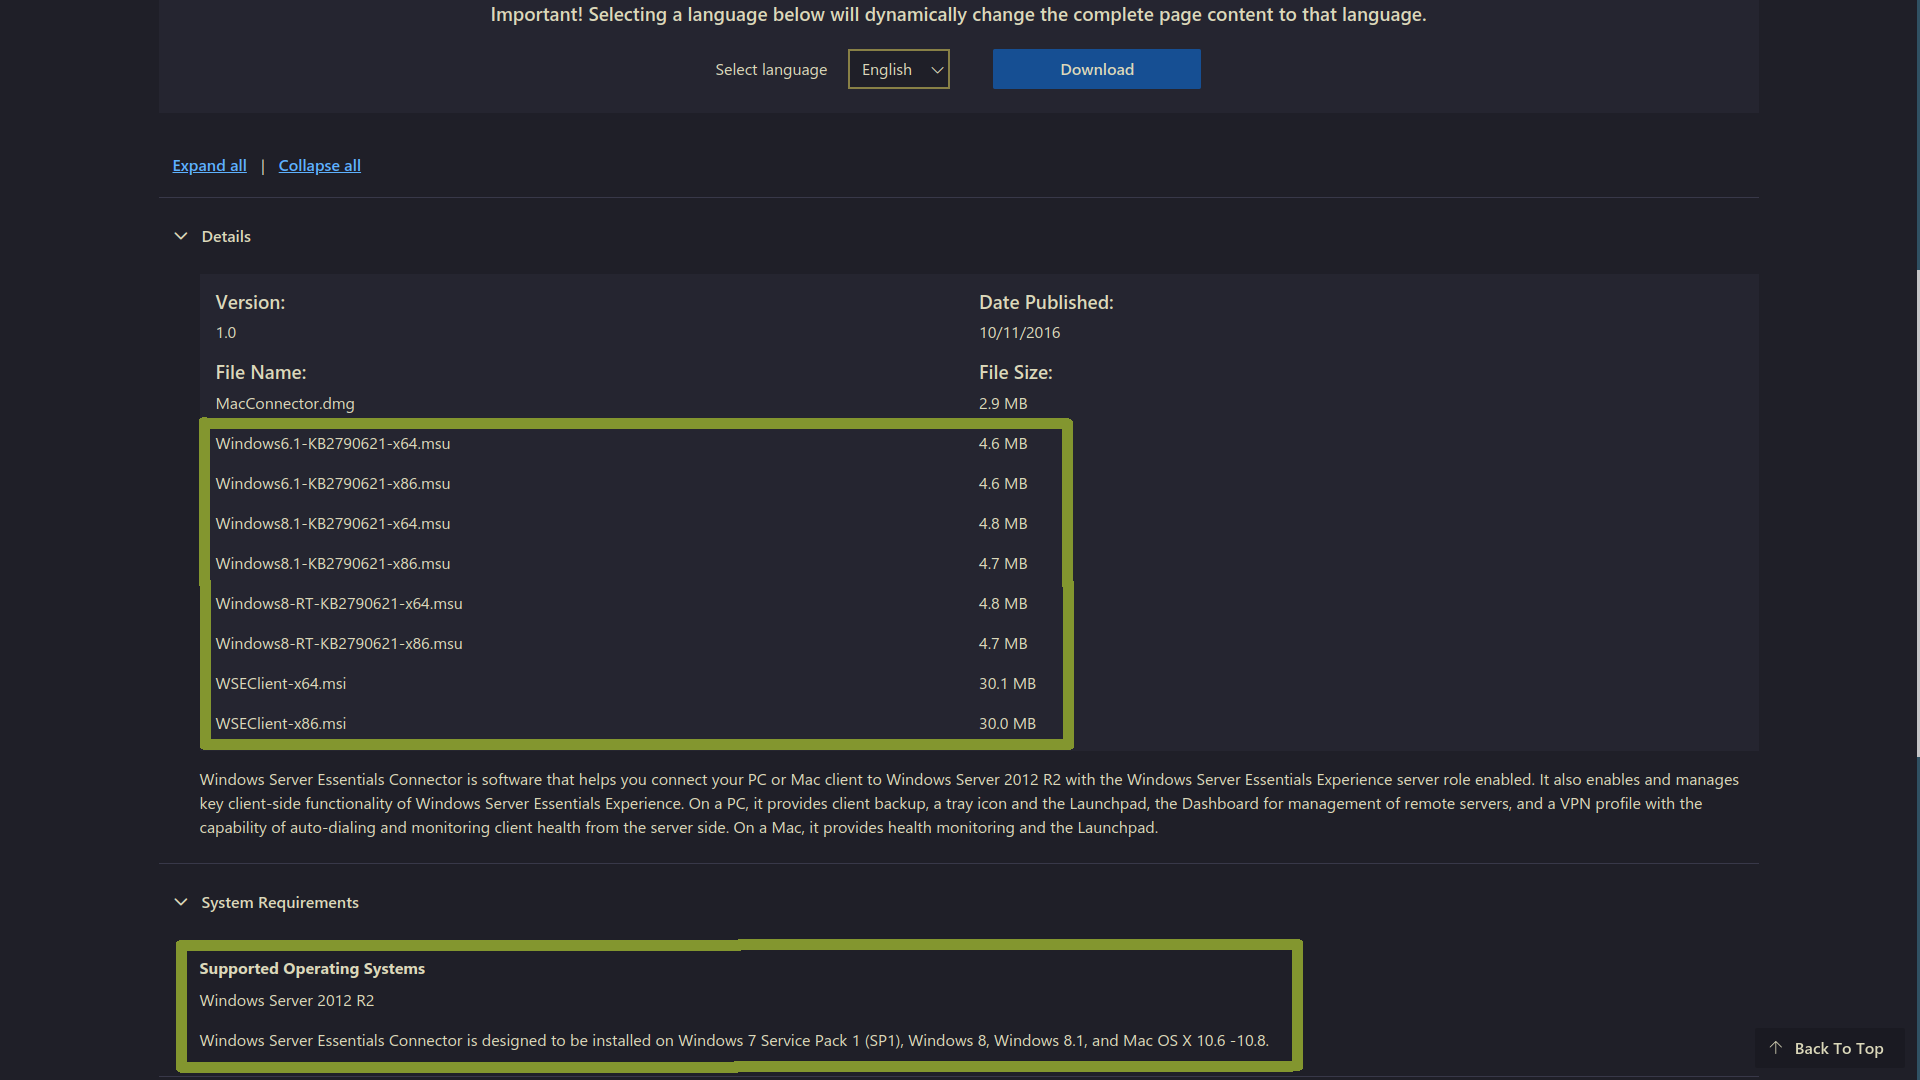Collapse the System Requirements section chevron
The width and height of the screenshot is (1920, 1080).
tap(181, 902)
